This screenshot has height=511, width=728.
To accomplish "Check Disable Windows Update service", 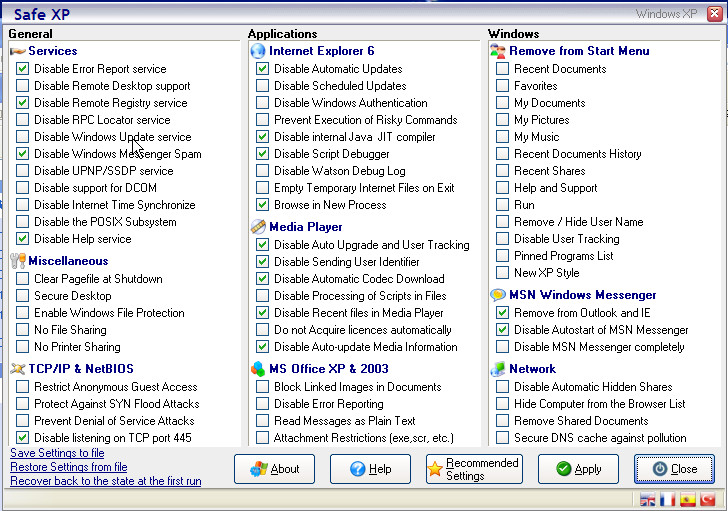I will click(x=22, y=137).
